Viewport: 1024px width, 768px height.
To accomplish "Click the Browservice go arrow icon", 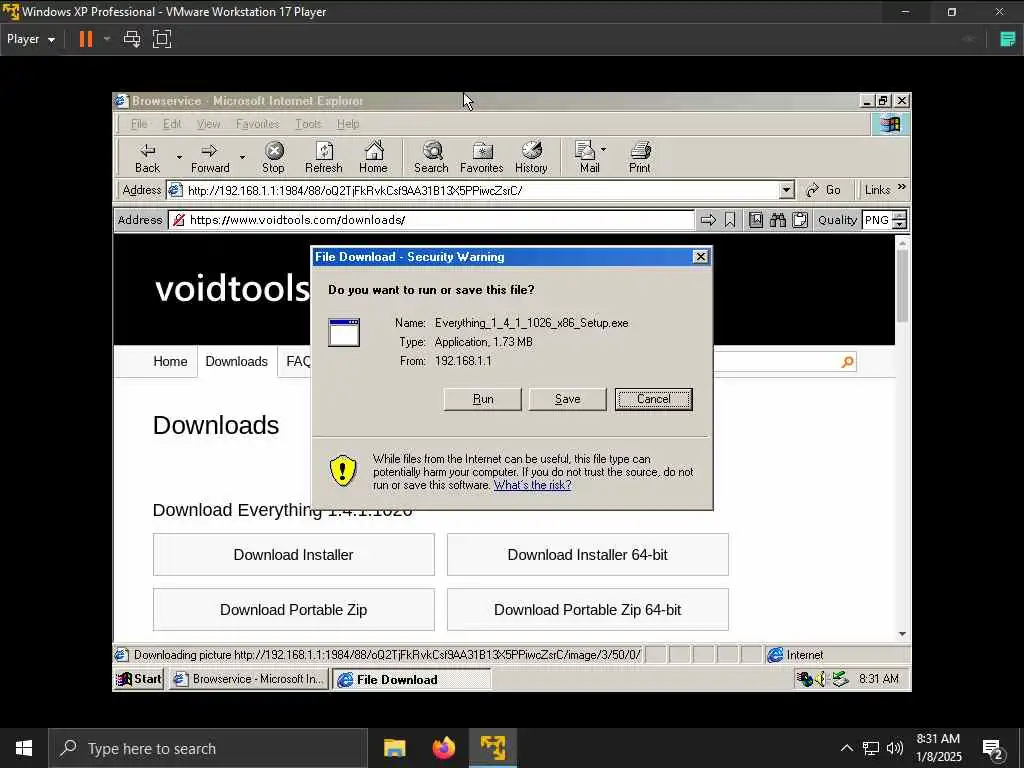I will tap(708, 220).
